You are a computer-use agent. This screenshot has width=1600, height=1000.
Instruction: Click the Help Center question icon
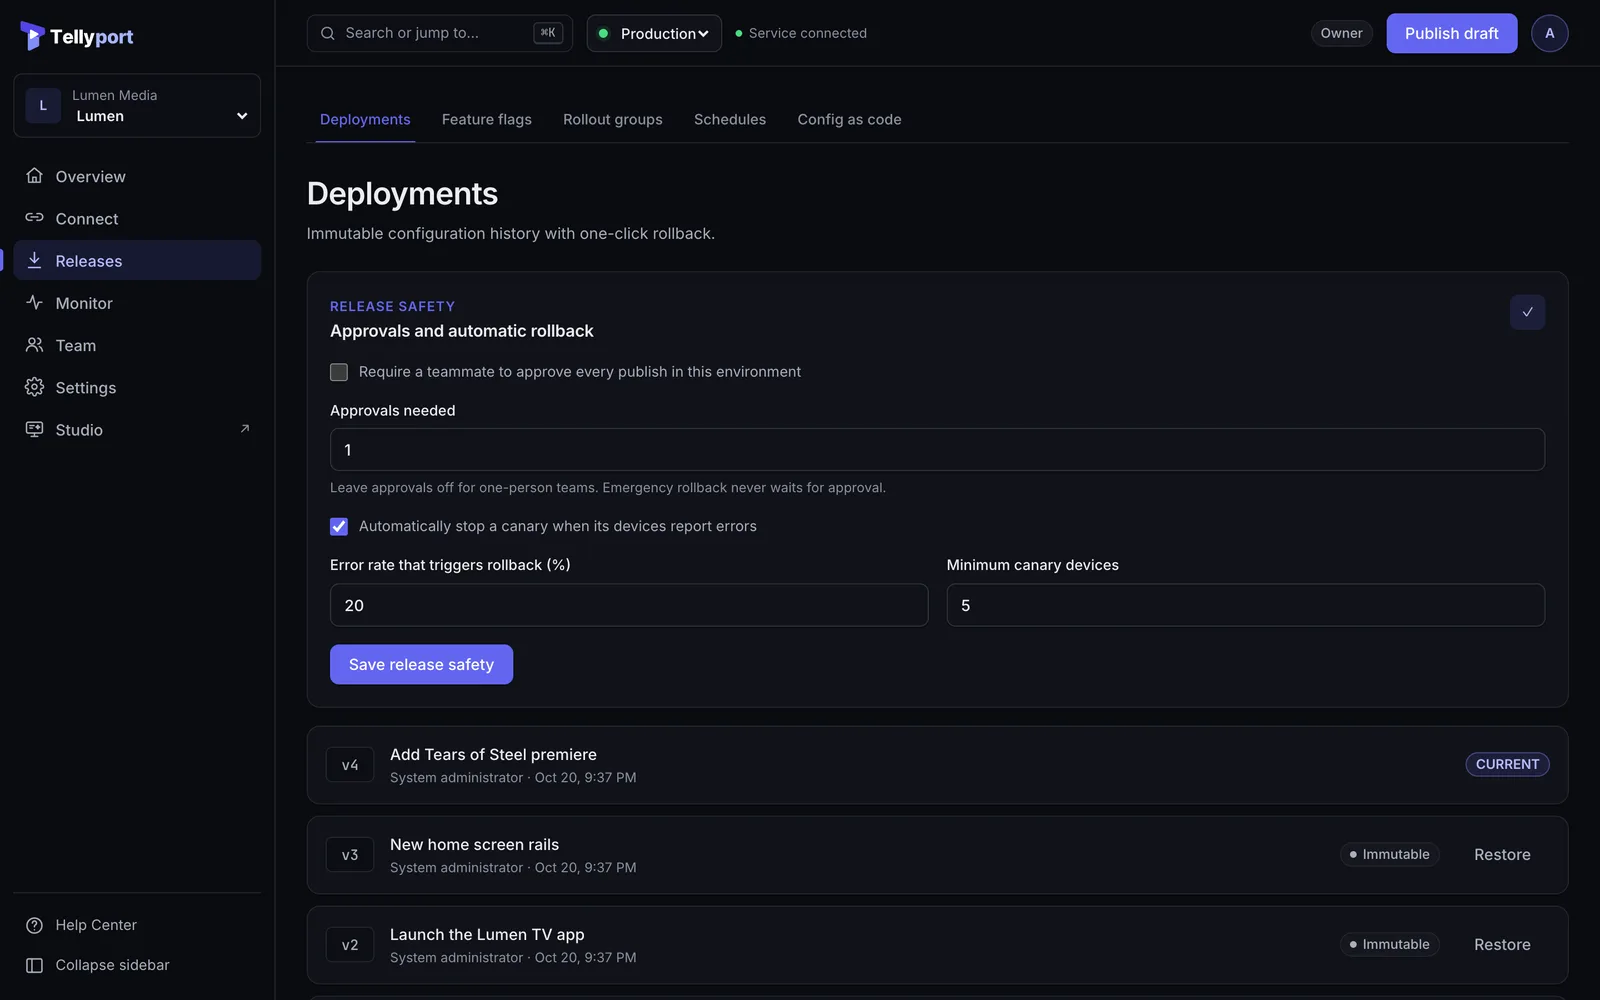[x=34, y=925]
